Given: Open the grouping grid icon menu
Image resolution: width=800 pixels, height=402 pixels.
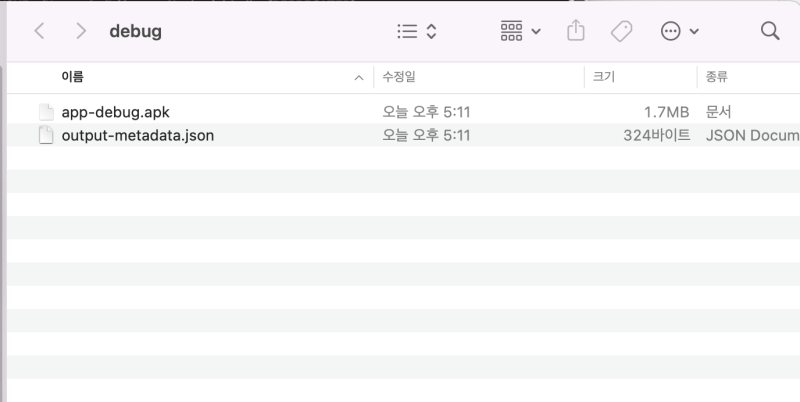Looking at the screenshot, I should [x=511, y=31].
